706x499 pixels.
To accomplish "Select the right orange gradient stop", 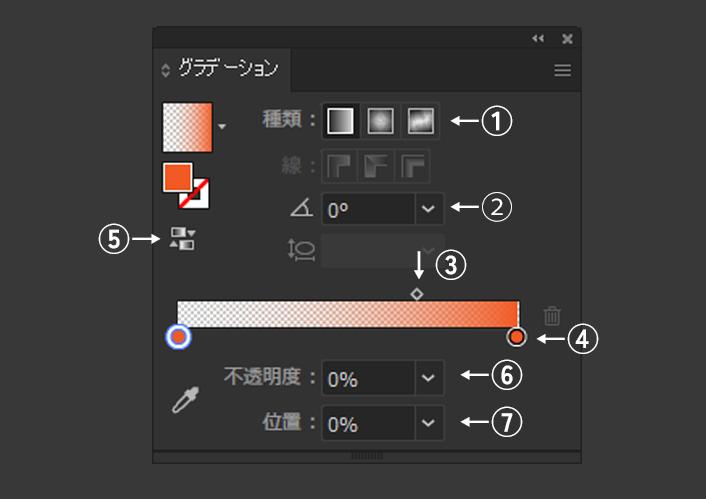I will [516, 336].
